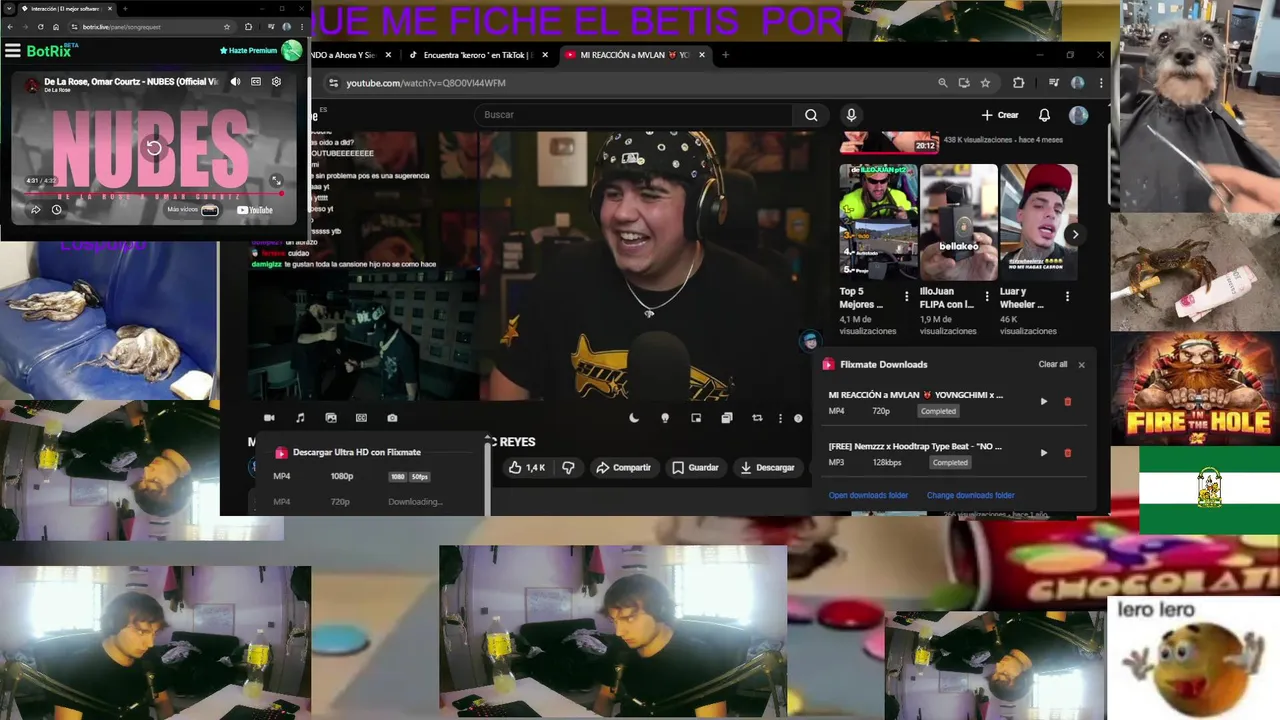The image size is (1280, 720).
Task: Toggle subtitles on the NUBES player
Action: tap(256, 82)
